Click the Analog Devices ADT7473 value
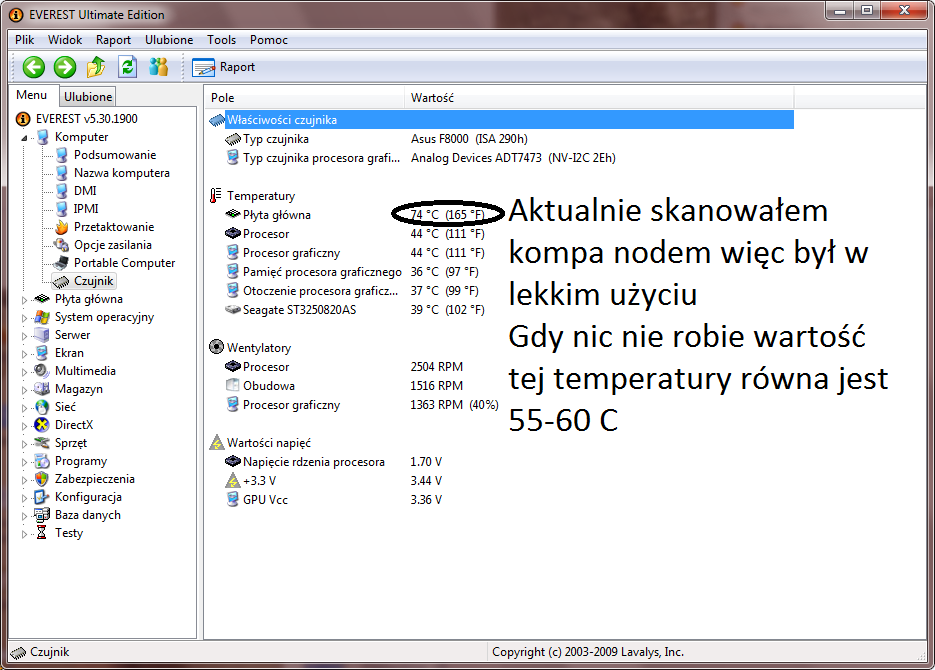The width and height of the screenshot is (935, 670). point(513,158)
